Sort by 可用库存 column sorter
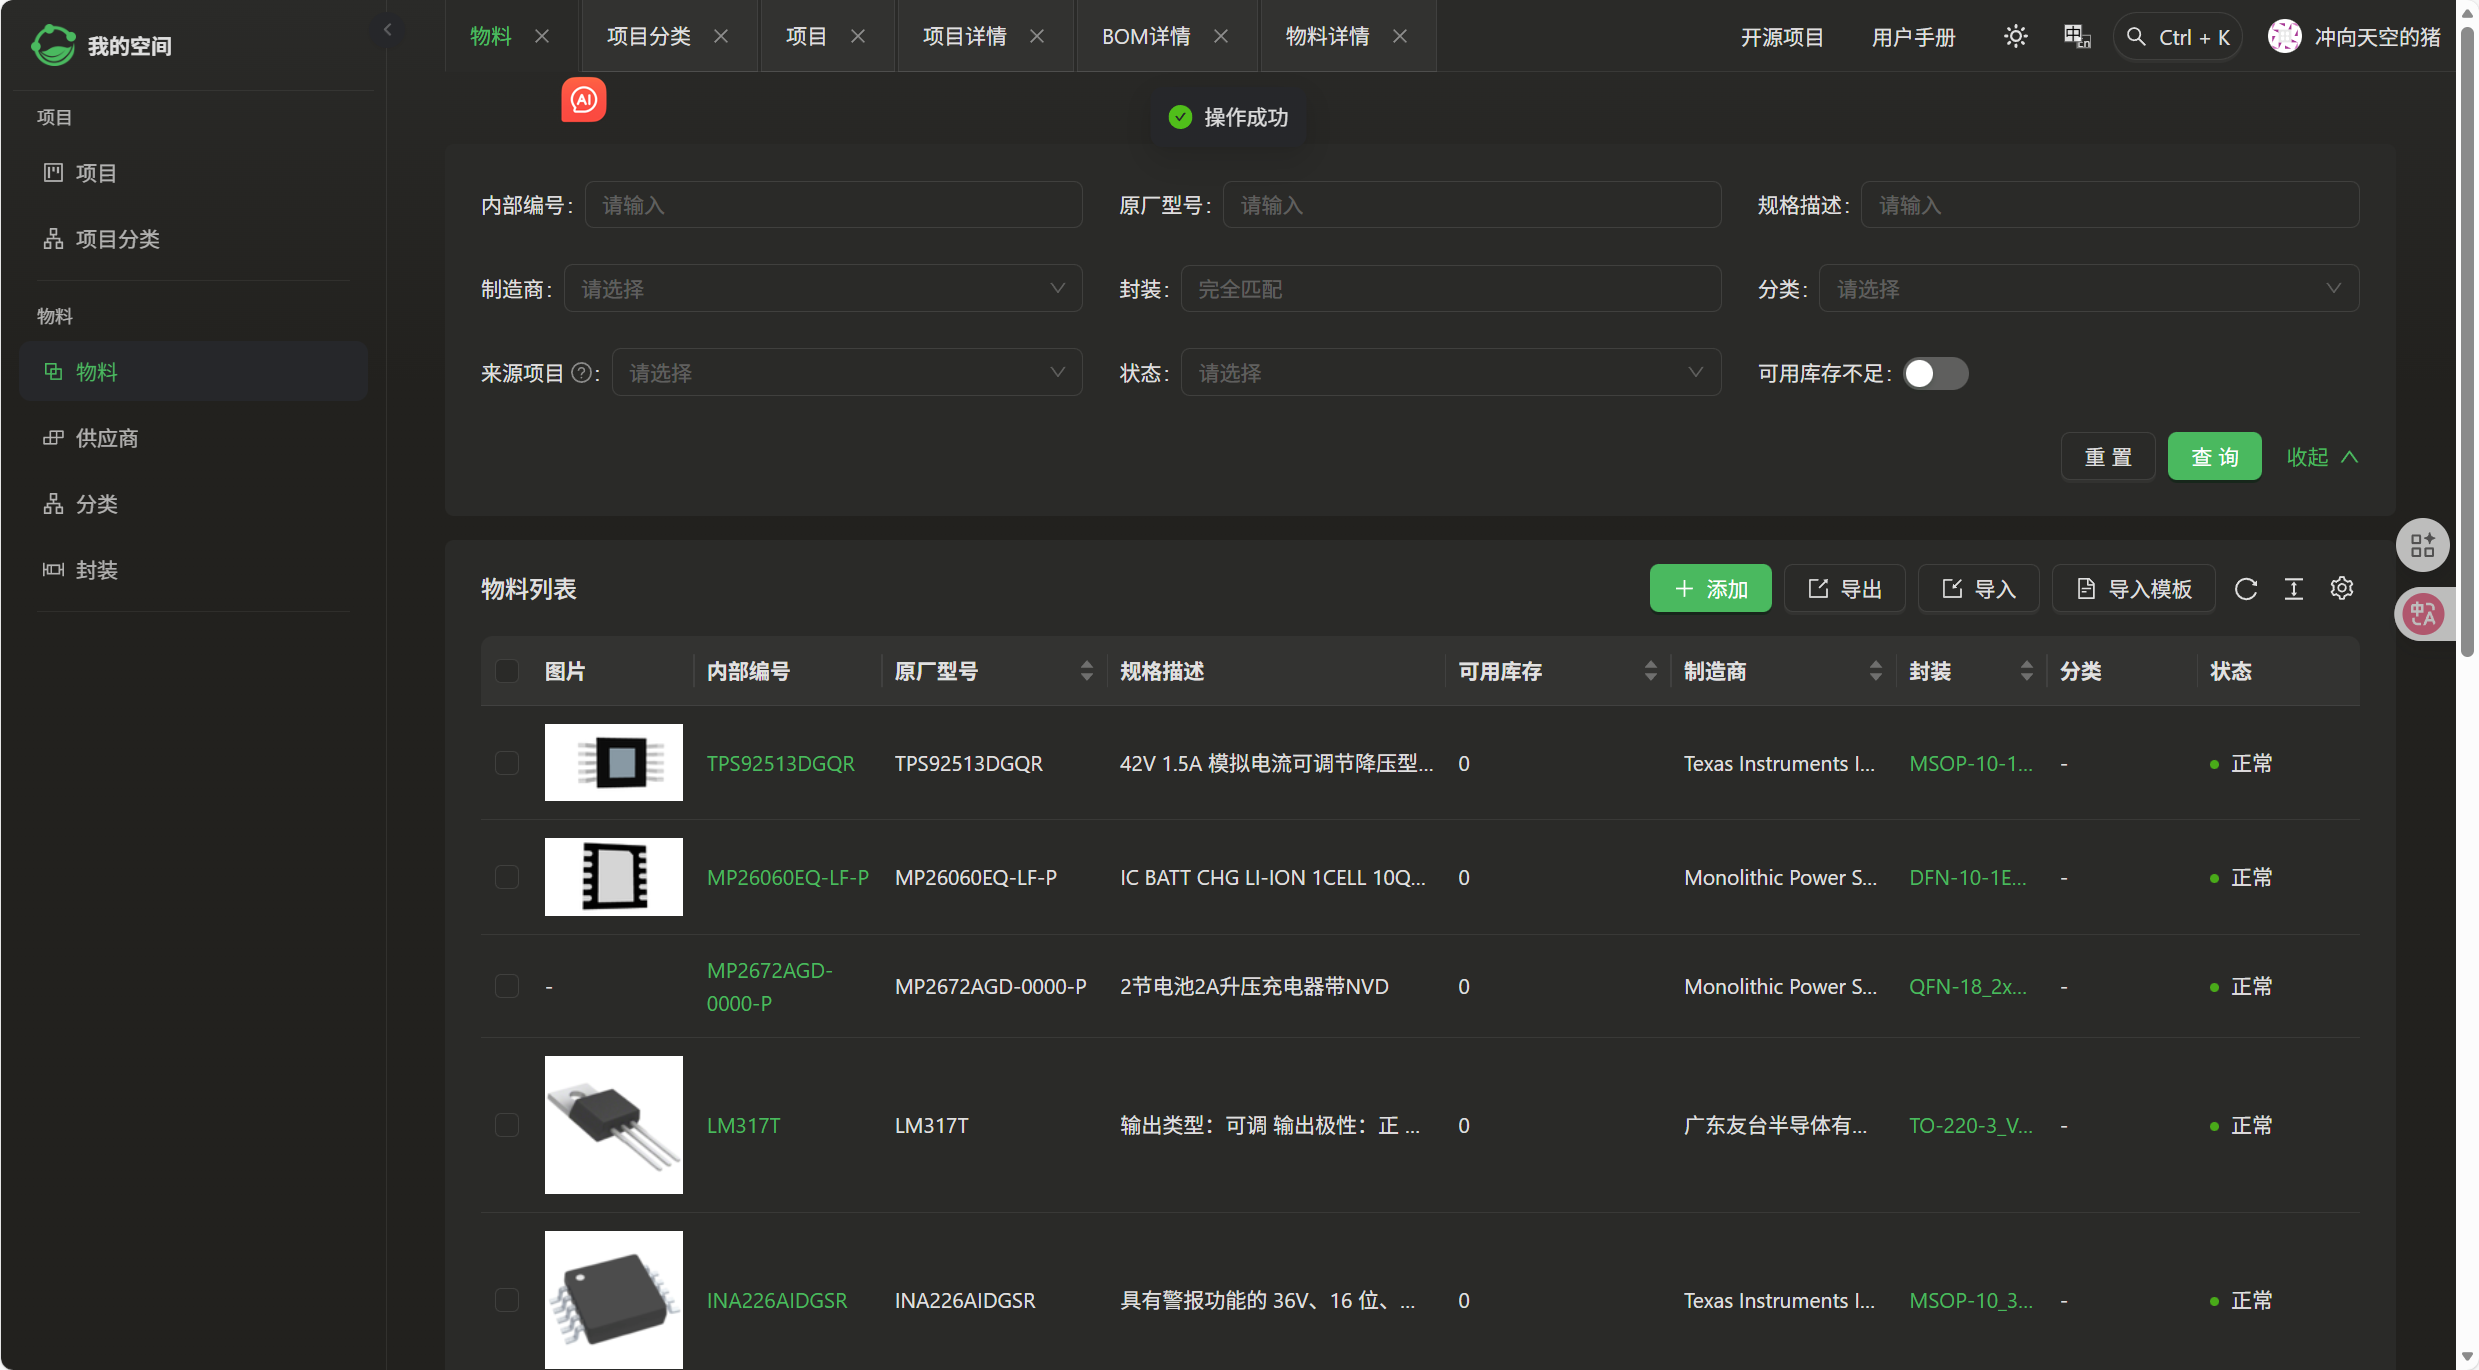The image size is (2479, 1370). [1650, 671]
